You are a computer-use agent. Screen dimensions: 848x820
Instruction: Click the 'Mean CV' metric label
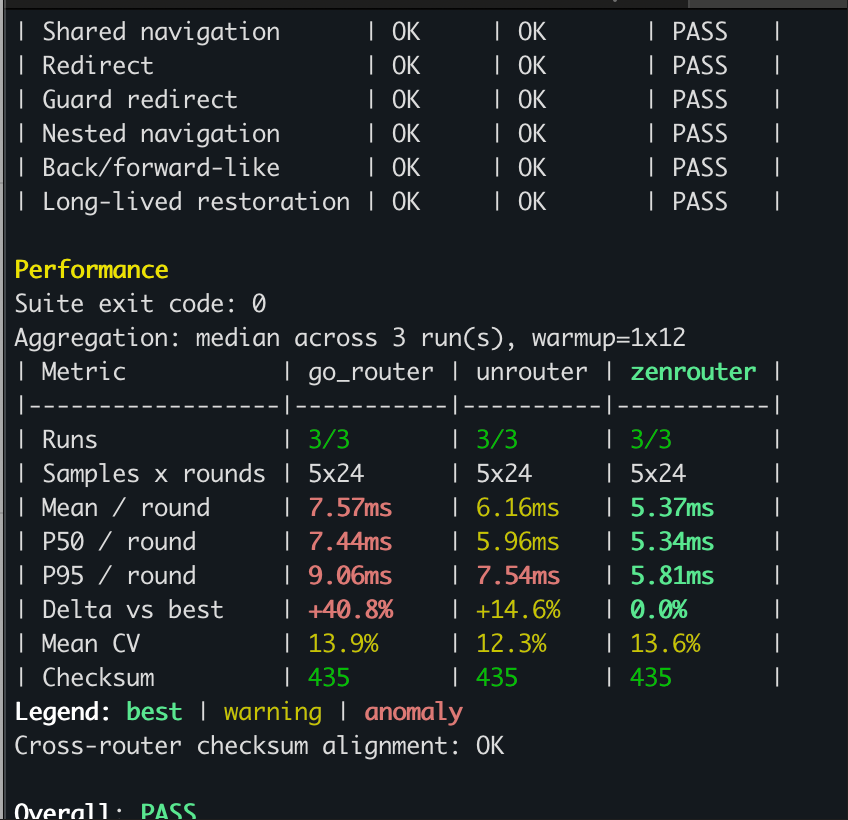[x=91, y=644]
